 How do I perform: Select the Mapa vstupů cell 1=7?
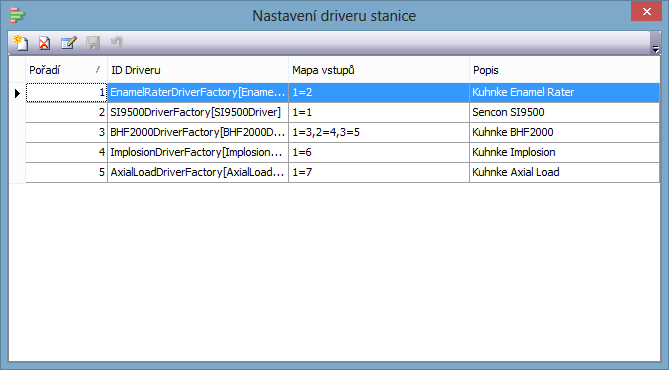click(379, 173)
